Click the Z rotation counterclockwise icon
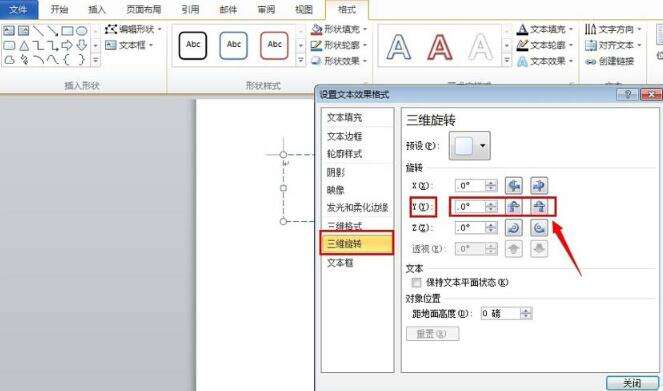The image size is (663, 391). point(539,228)
